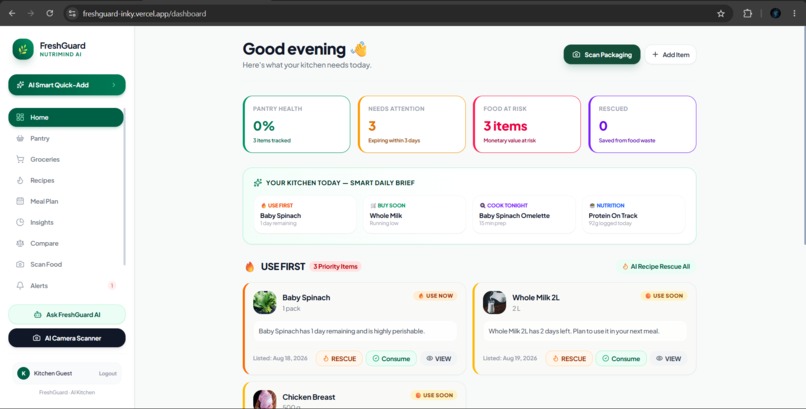Open the browser three-dot menu

click(795, 13)
